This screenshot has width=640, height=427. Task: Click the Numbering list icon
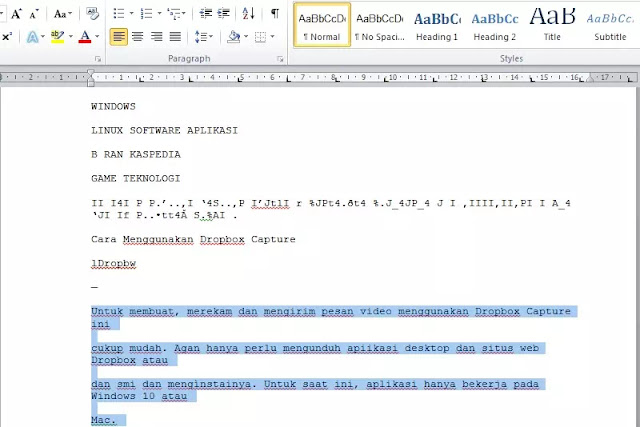point(147,13)
